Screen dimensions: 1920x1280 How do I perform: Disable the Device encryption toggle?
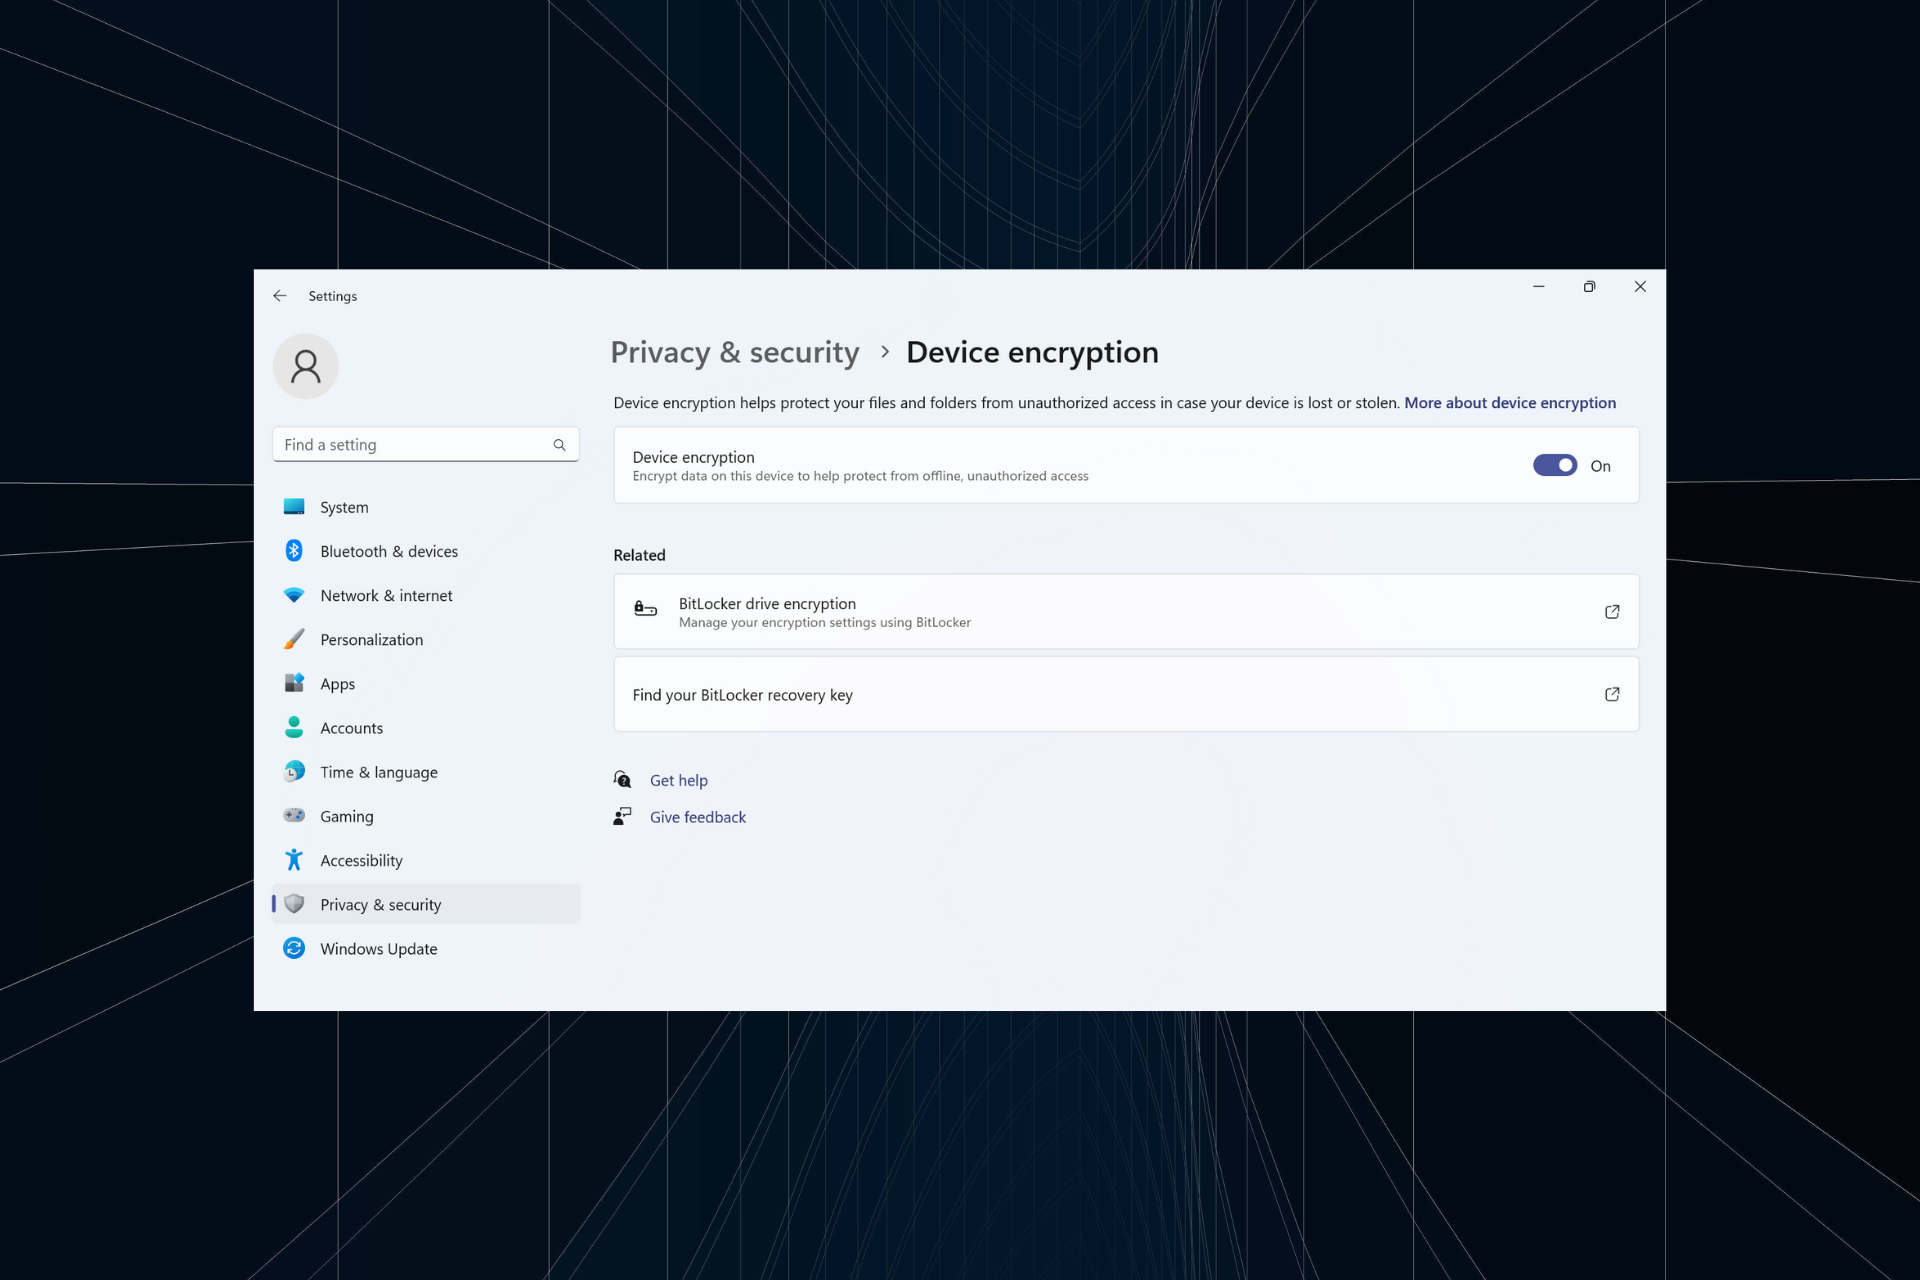coord(1554,464)
